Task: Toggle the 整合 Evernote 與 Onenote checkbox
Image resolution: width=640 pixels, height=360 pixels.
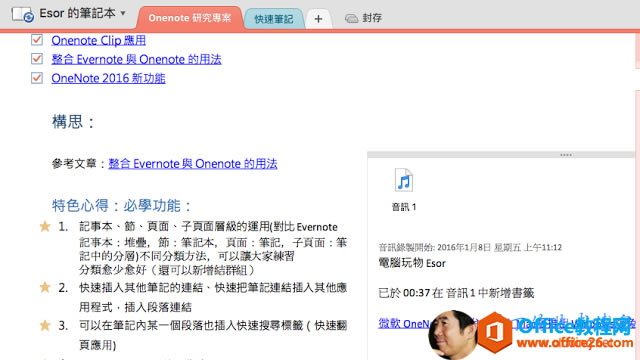Action: point(37,59)
